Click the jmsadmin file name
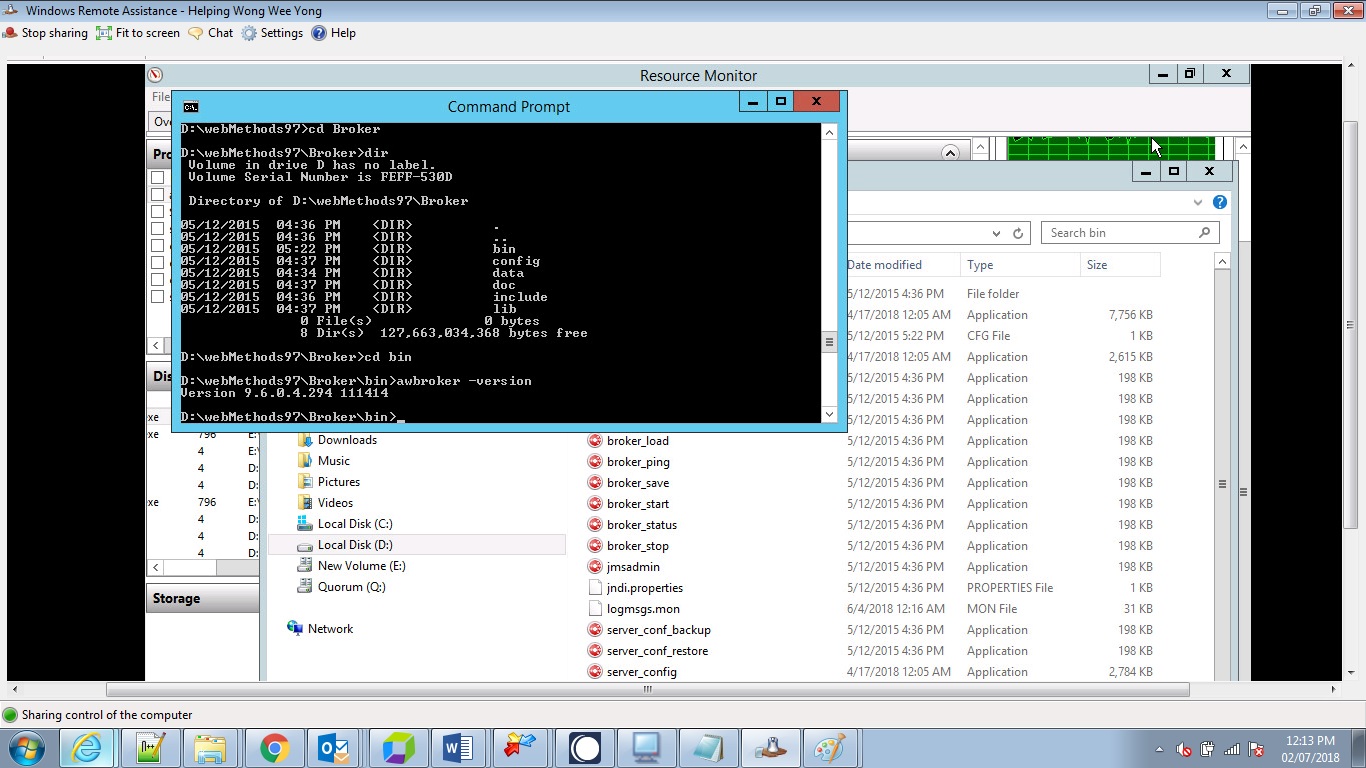 coord(633,567)
